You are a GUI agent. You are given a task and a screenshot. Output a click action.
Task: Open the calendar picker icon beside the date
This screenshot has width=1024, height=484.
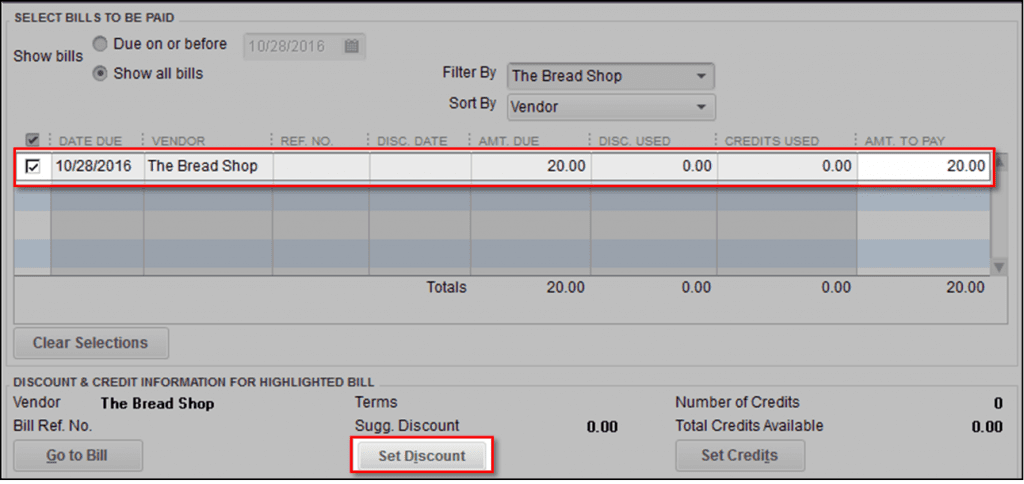351,46
